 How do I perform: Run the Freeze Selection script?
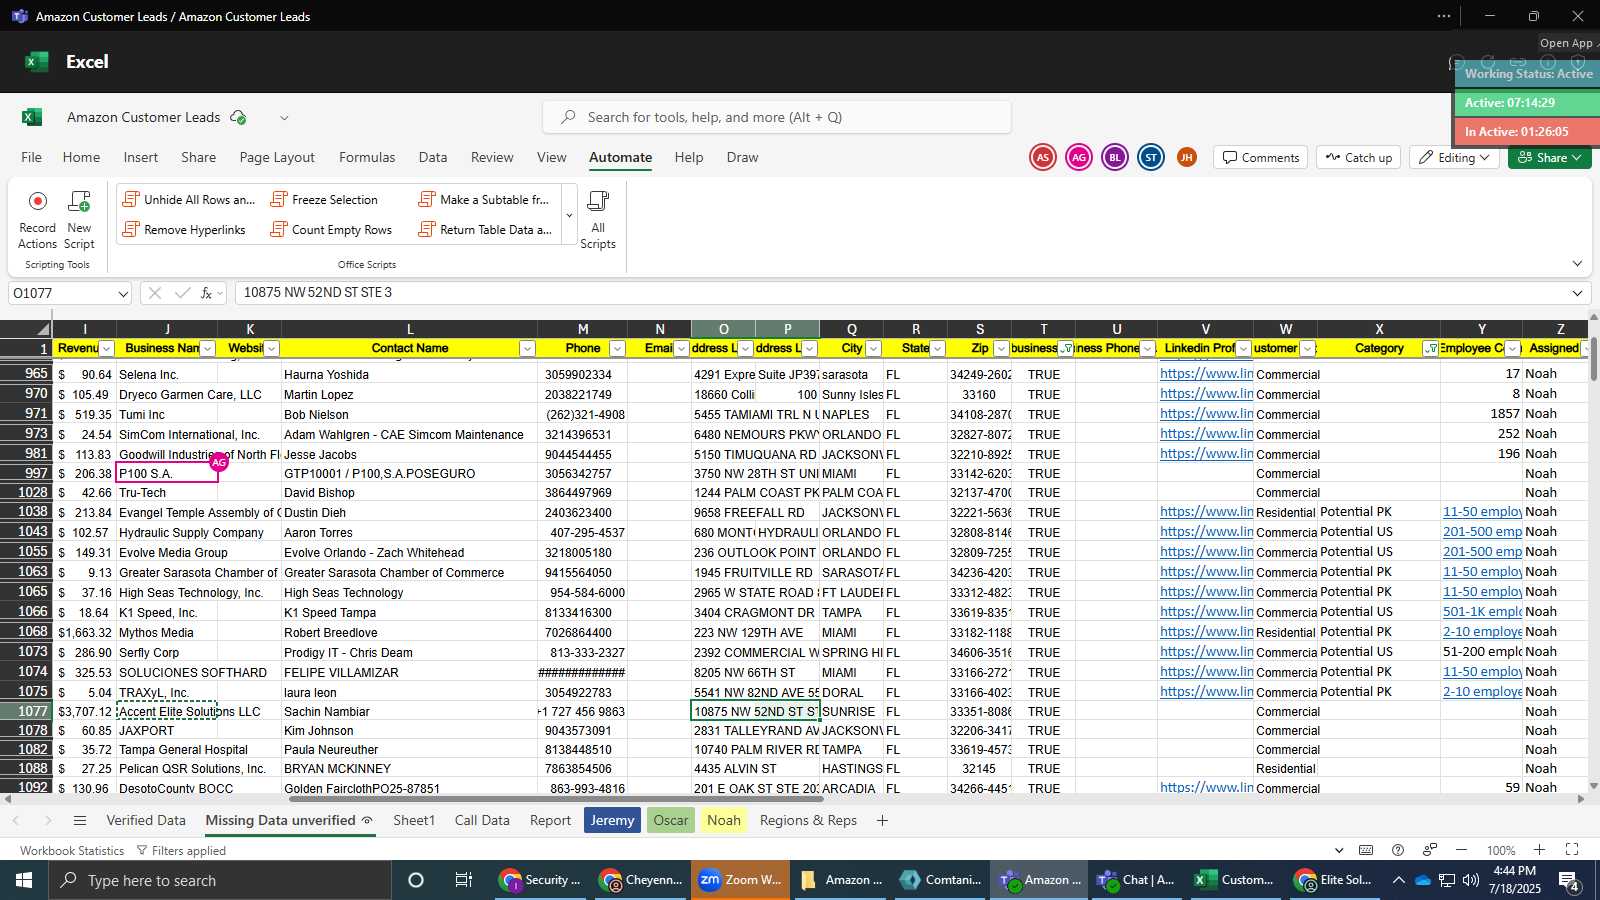coord(324,200)
